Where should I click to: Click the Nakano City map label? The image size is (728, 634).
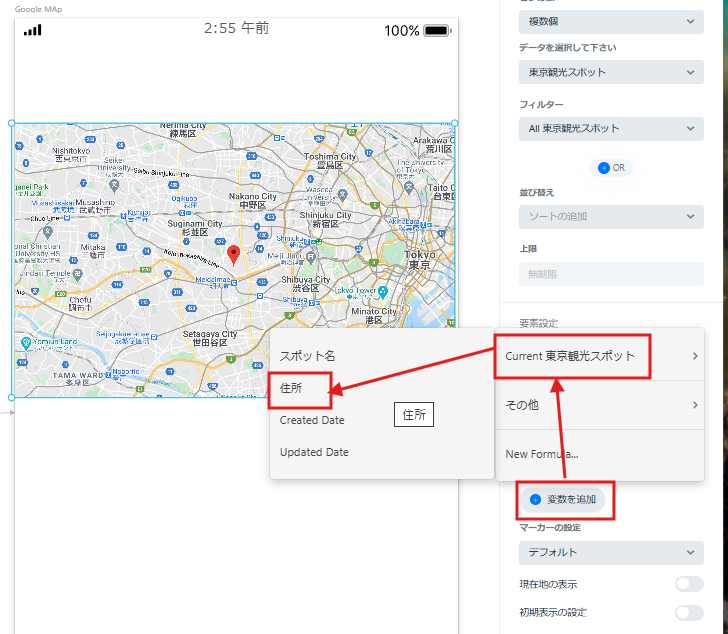coord(253,201)
